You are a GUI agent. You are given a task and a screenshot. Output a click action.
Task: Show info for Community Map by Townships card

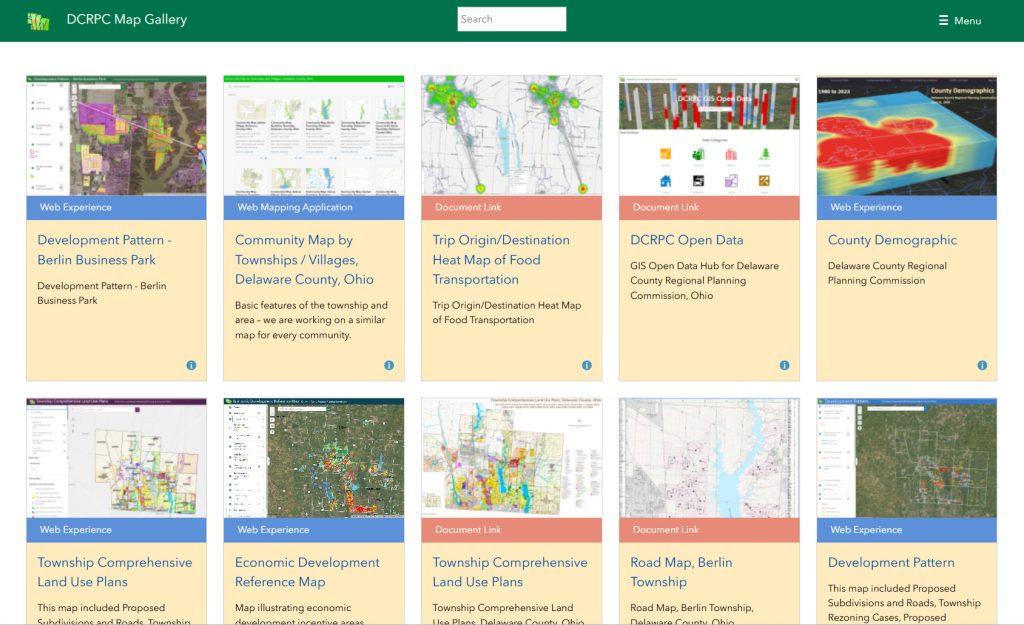pyautogui.click(x=389, y=366)
